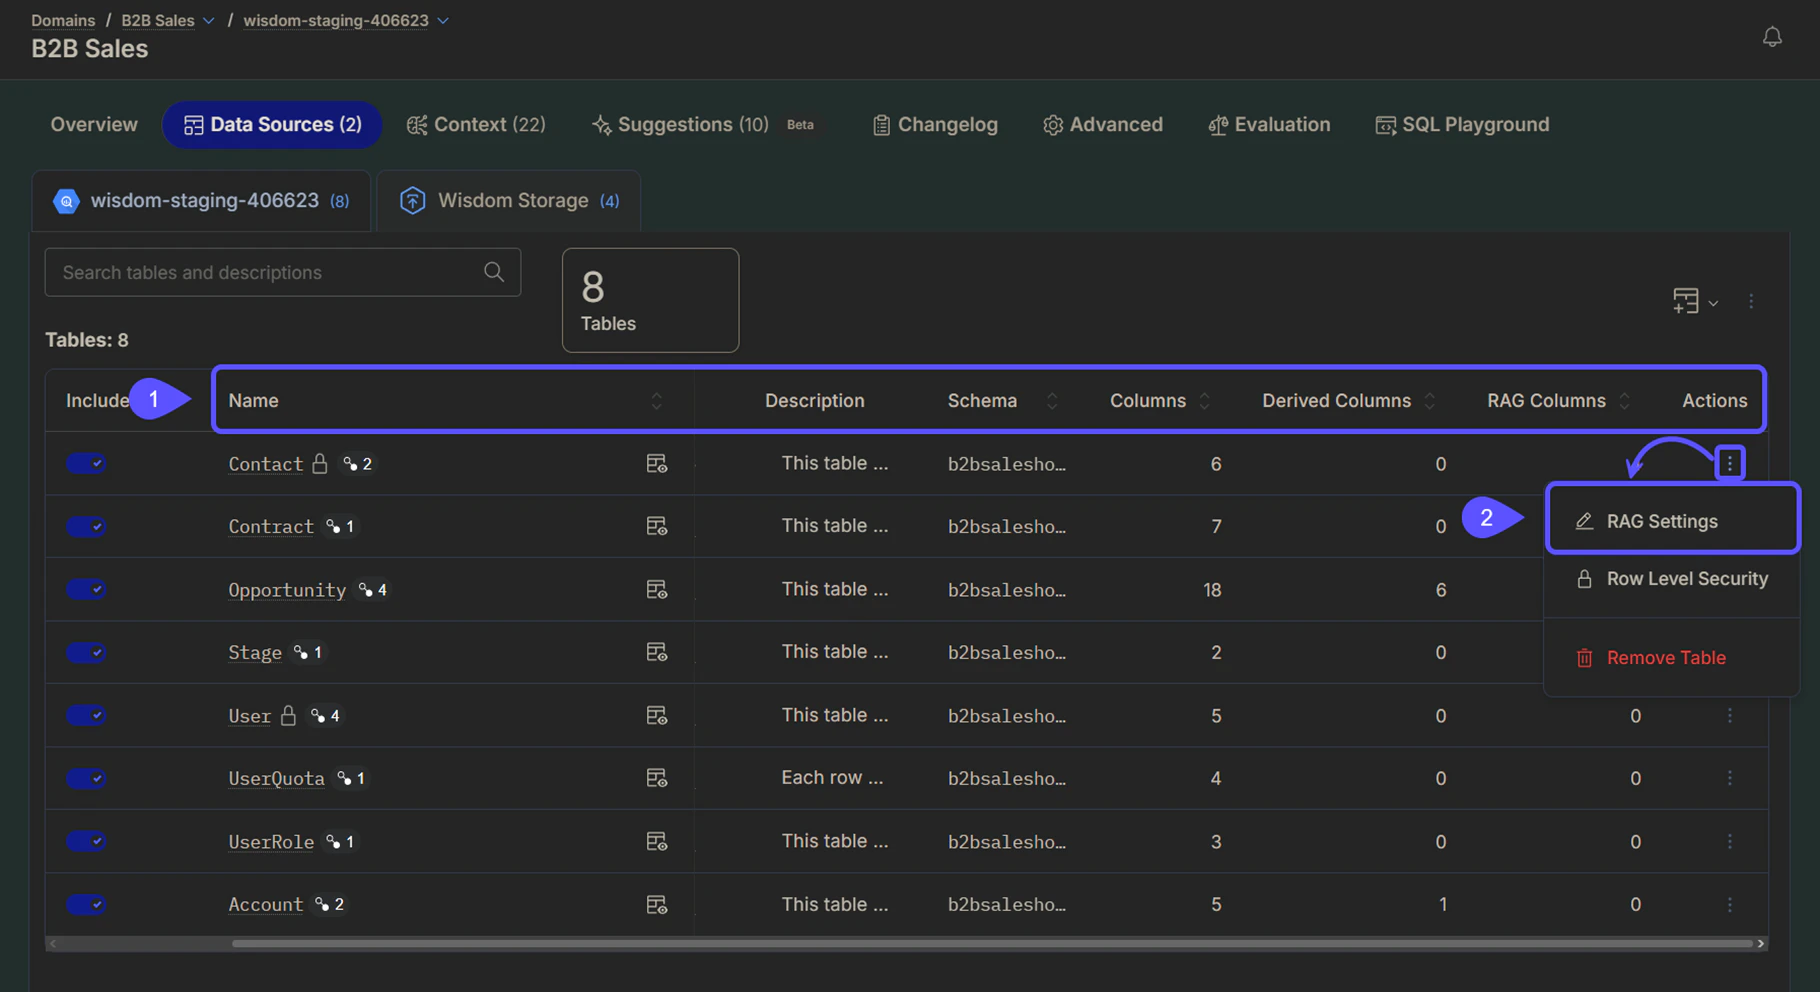1820x992 pixels.
Task: Toggle include switch for Account
Action: tap(87, 904)
